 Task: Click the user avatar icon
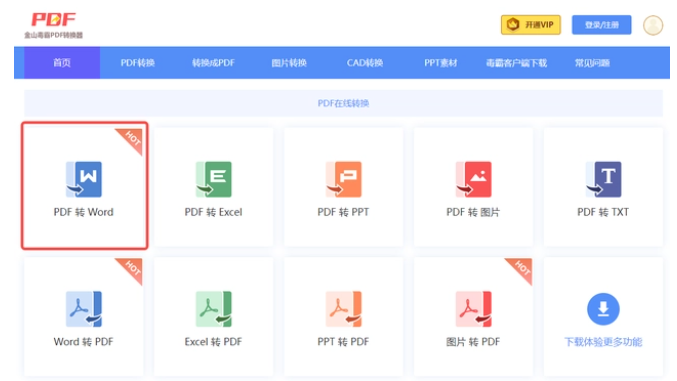(653, 25)
